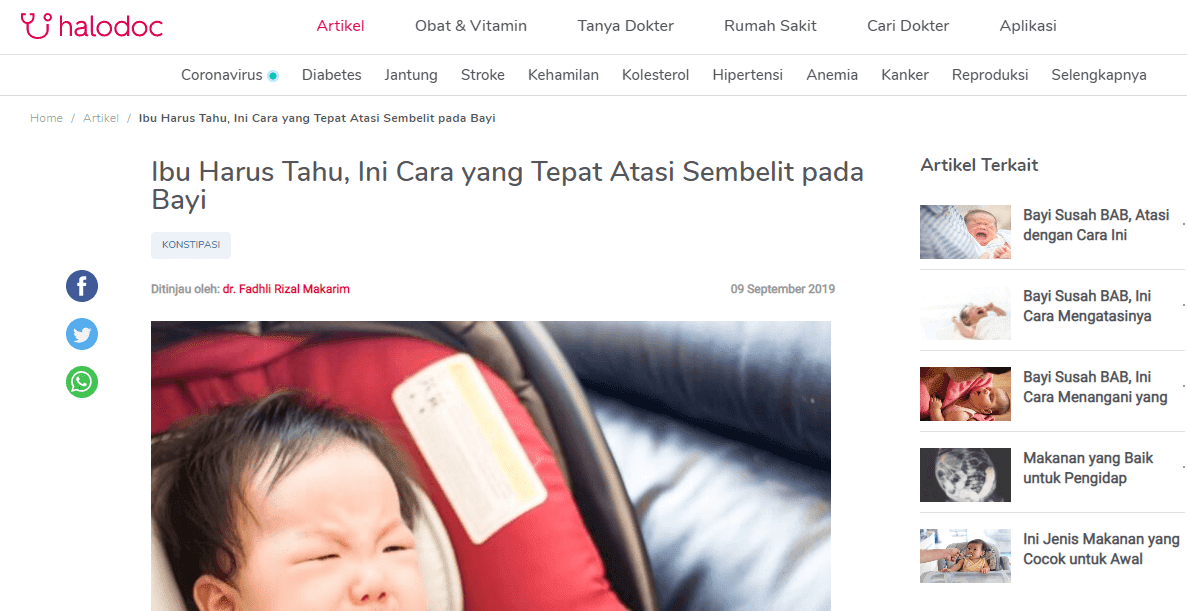This screenshot has width=1187, height=611.
Task: Expand the Selengkapnya topics list
Action: pos(1098,75)
